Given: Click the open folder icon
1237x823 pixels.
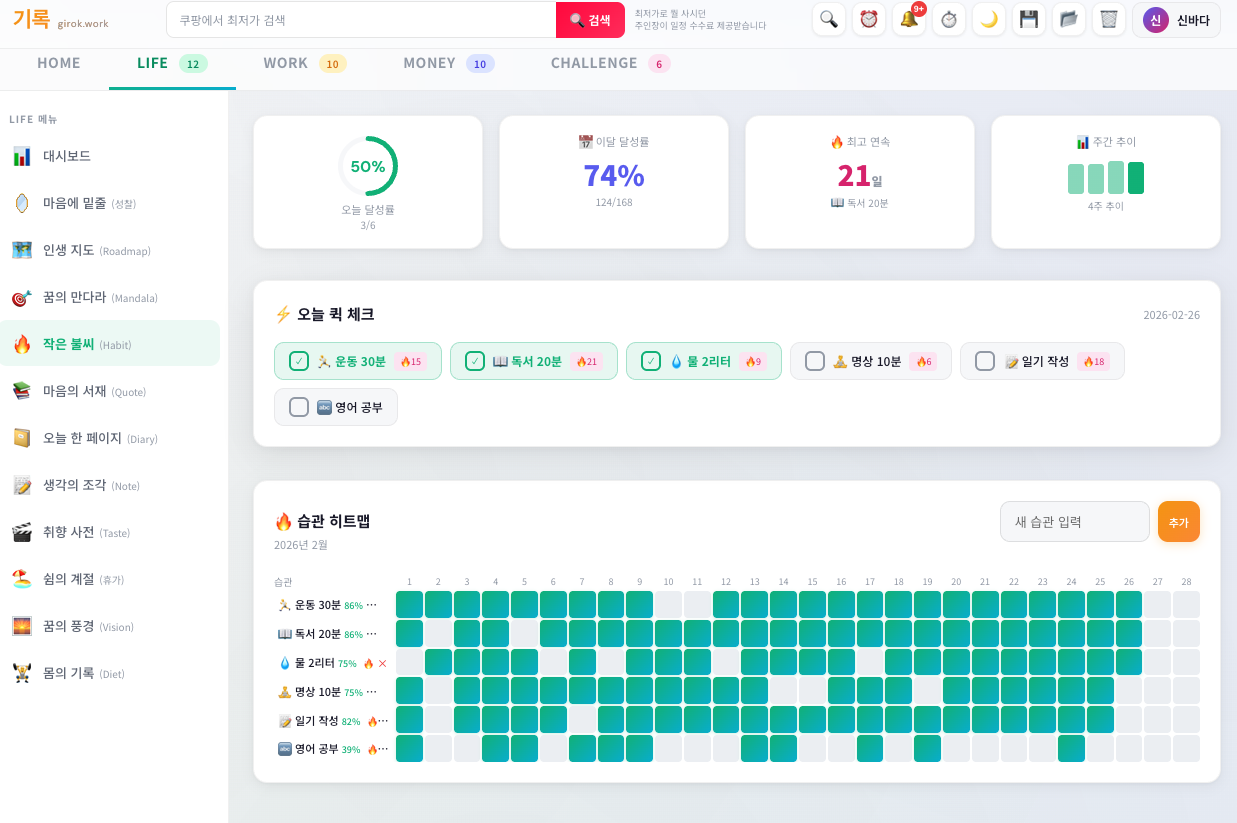Looking at the screenshot, I should 1069,19.
